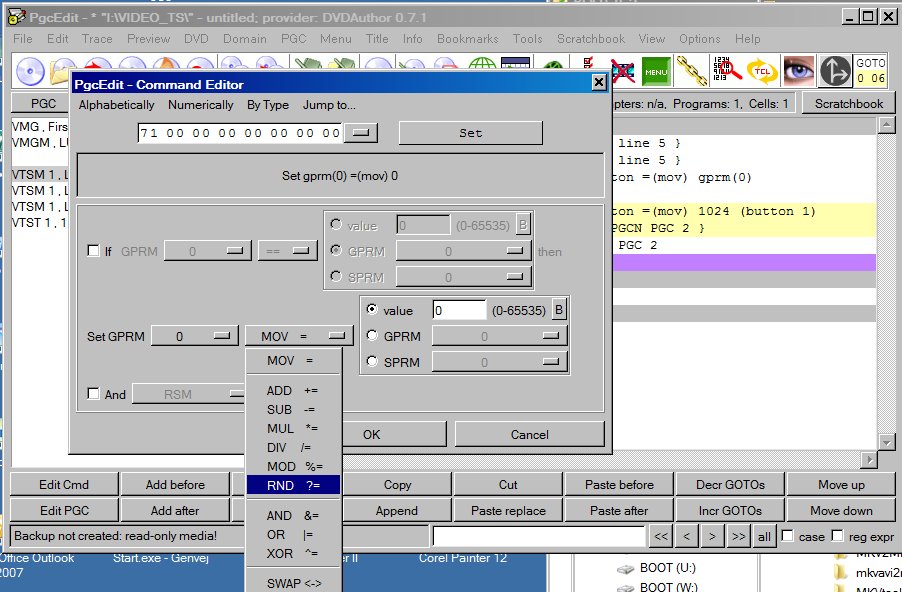Click the disabled B button in the If section
Image resolution: width=902 pixels, height=592 pixels.
click(x=522, y=225)
